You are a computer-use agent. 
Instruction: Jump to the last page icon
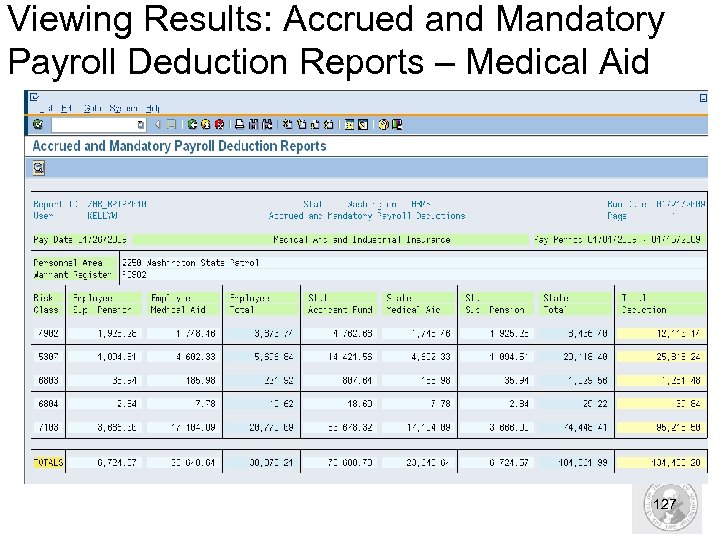329,124
